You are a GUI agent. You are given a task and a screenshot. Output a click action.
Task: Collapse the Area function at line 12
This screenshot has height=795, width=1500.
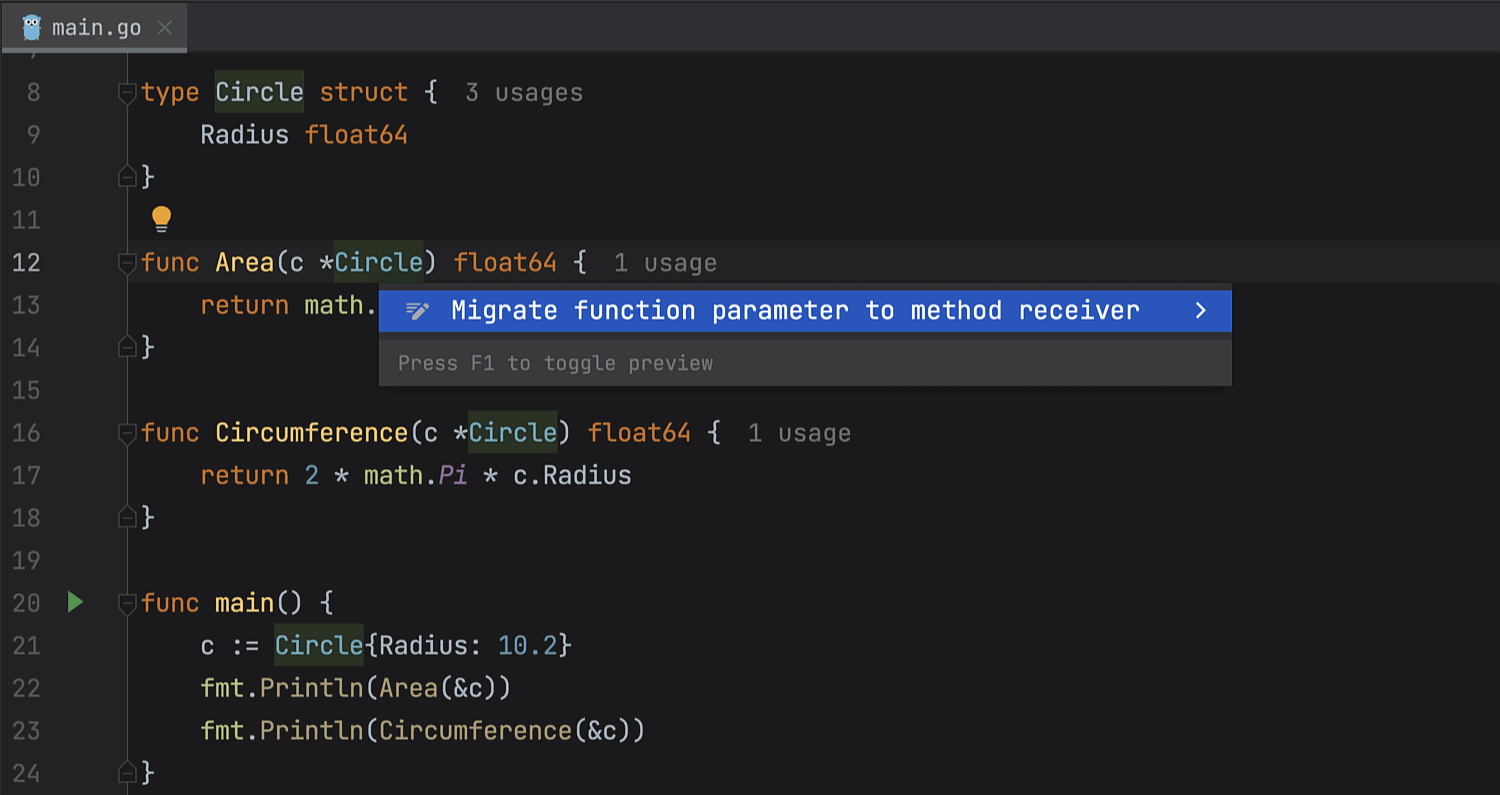pyautogui.click(x=127, y=263)
